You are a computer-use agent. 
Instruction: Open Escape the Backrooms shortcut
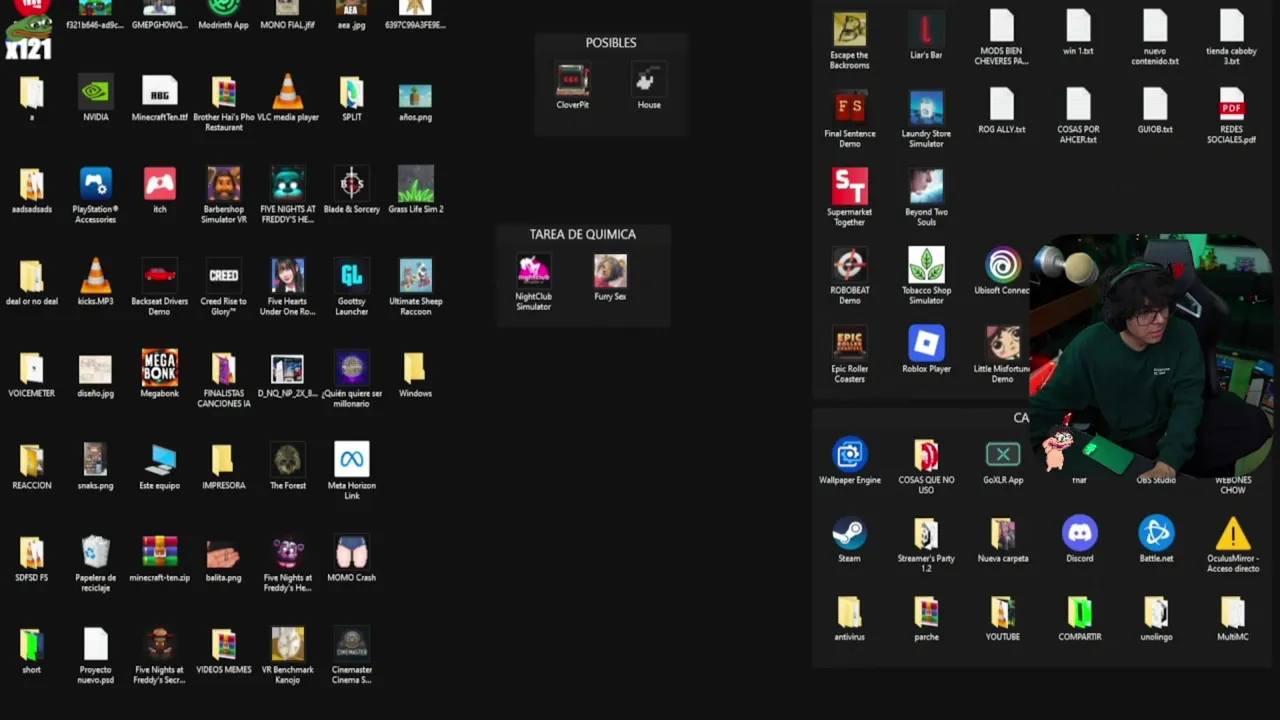point(849,30)
